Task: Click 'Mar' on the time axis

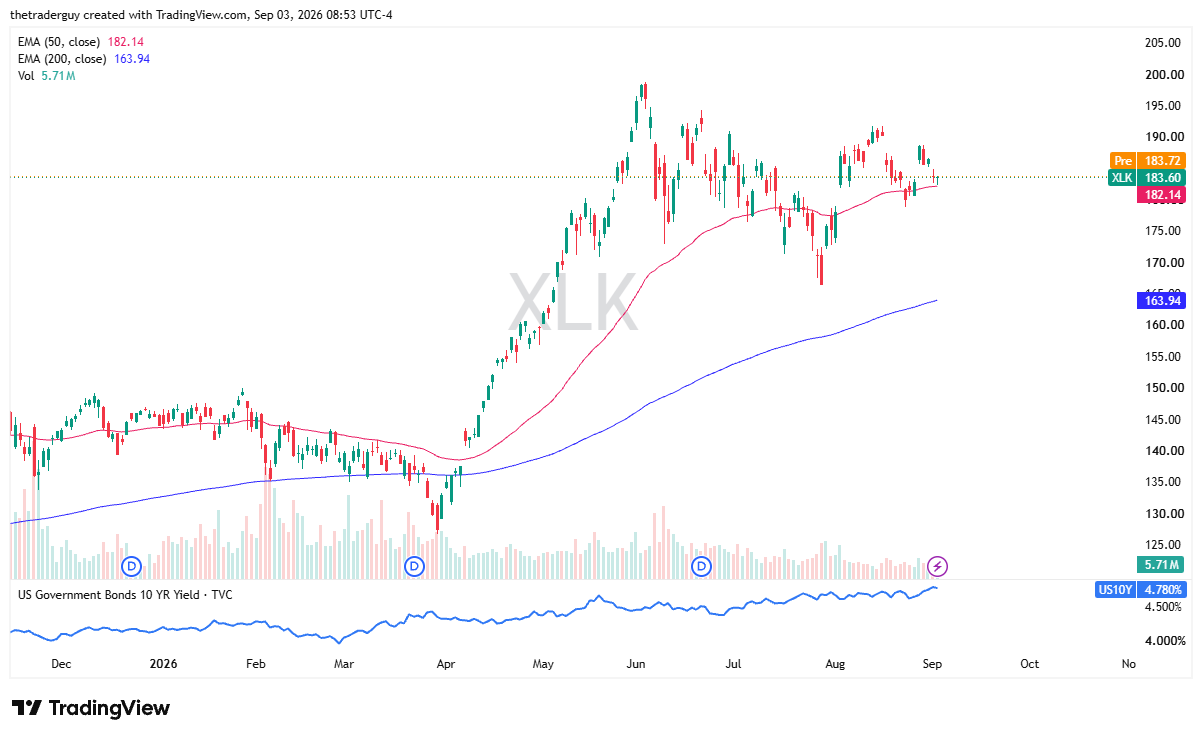Action: pyautogui.click(x=343, y=664)
